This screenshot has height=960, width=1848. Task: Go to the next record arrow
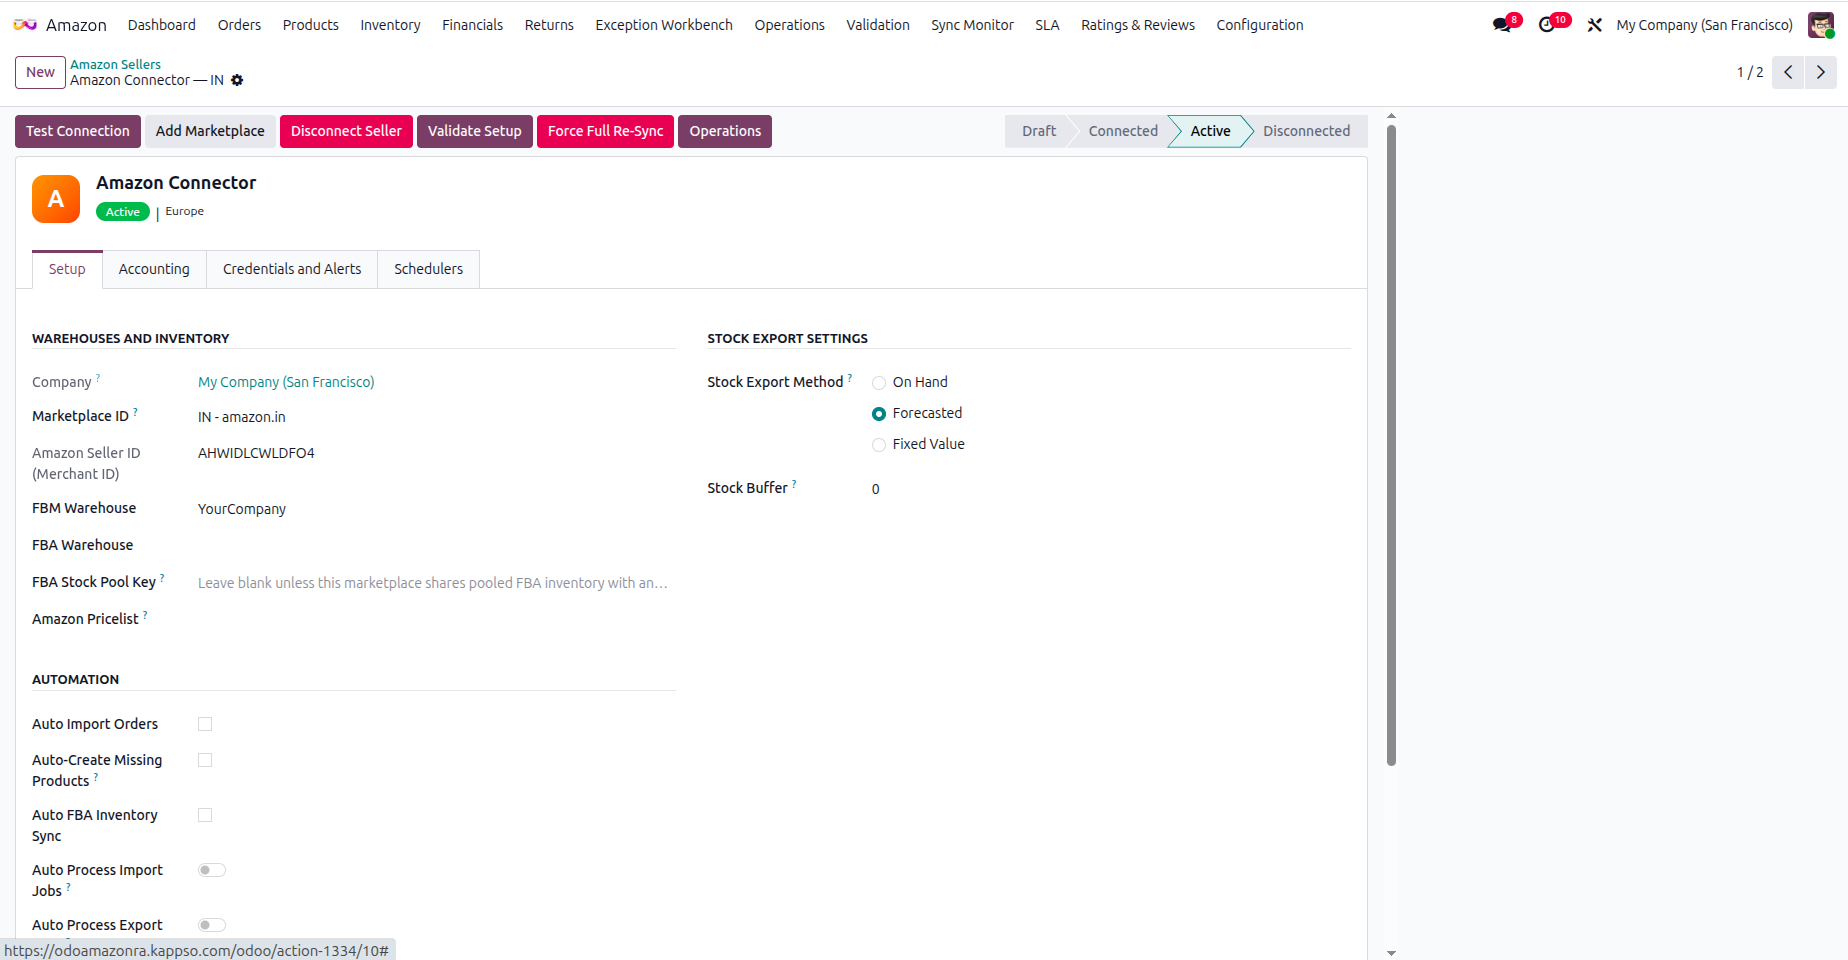tap(1821, 72)
